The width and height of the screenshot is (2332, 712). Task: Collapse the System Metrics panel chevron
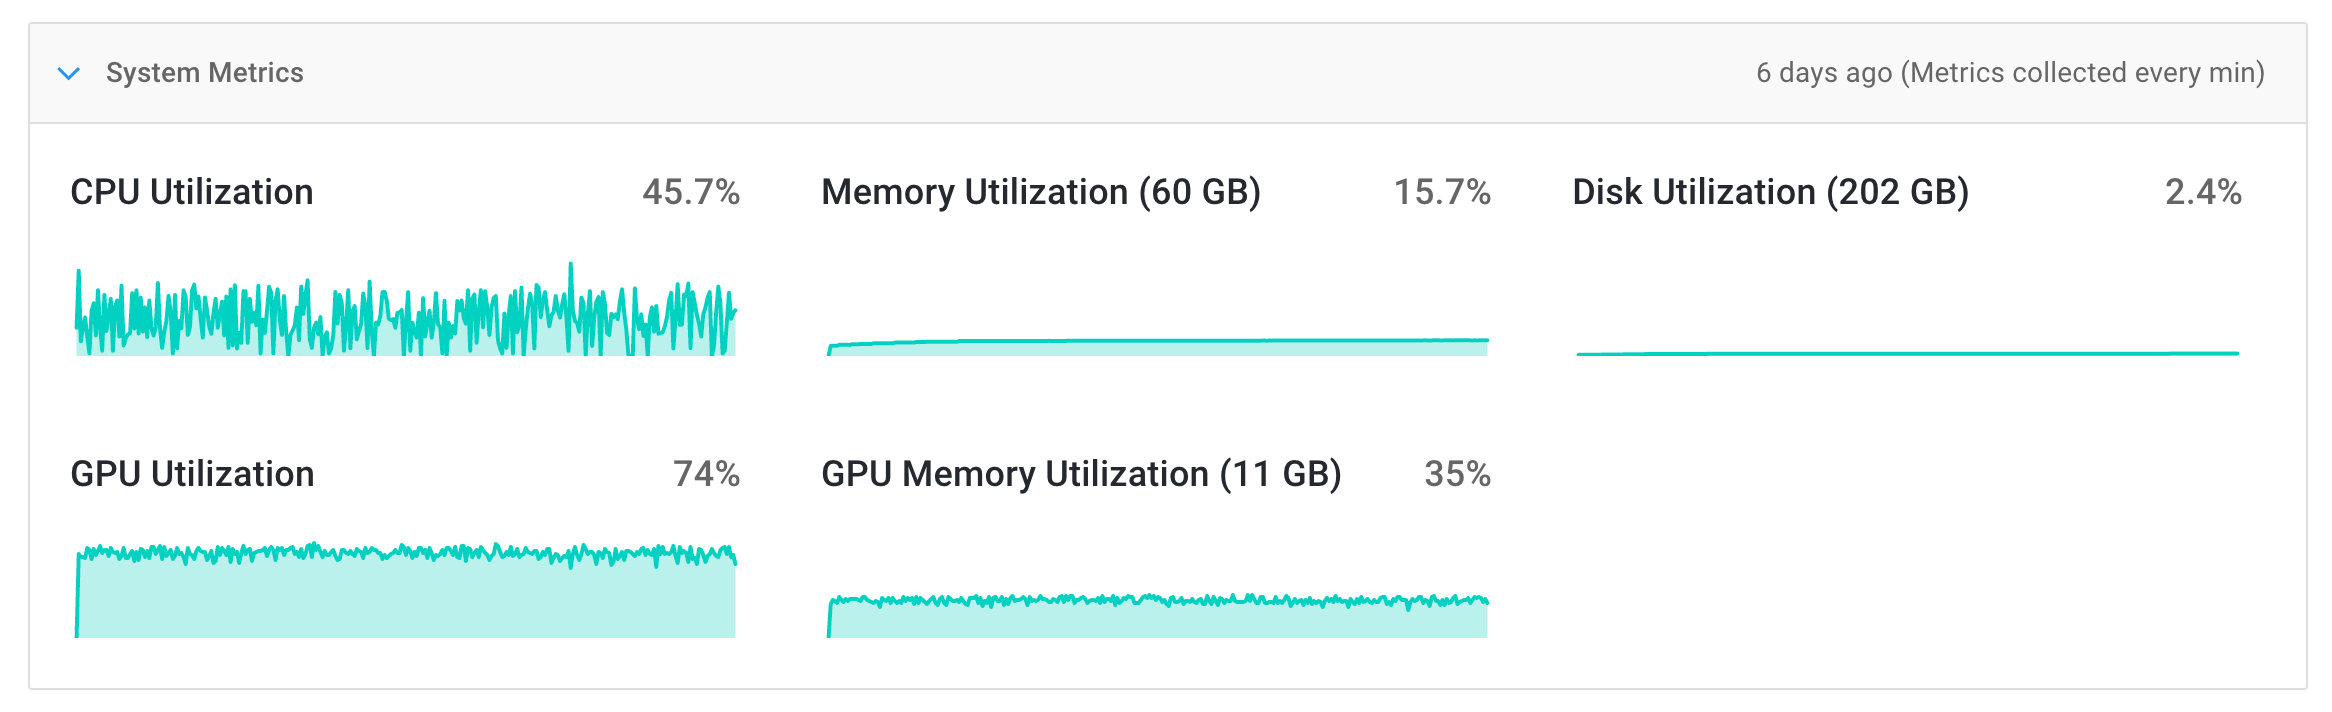pyautogui.click(x=69, y=73)
